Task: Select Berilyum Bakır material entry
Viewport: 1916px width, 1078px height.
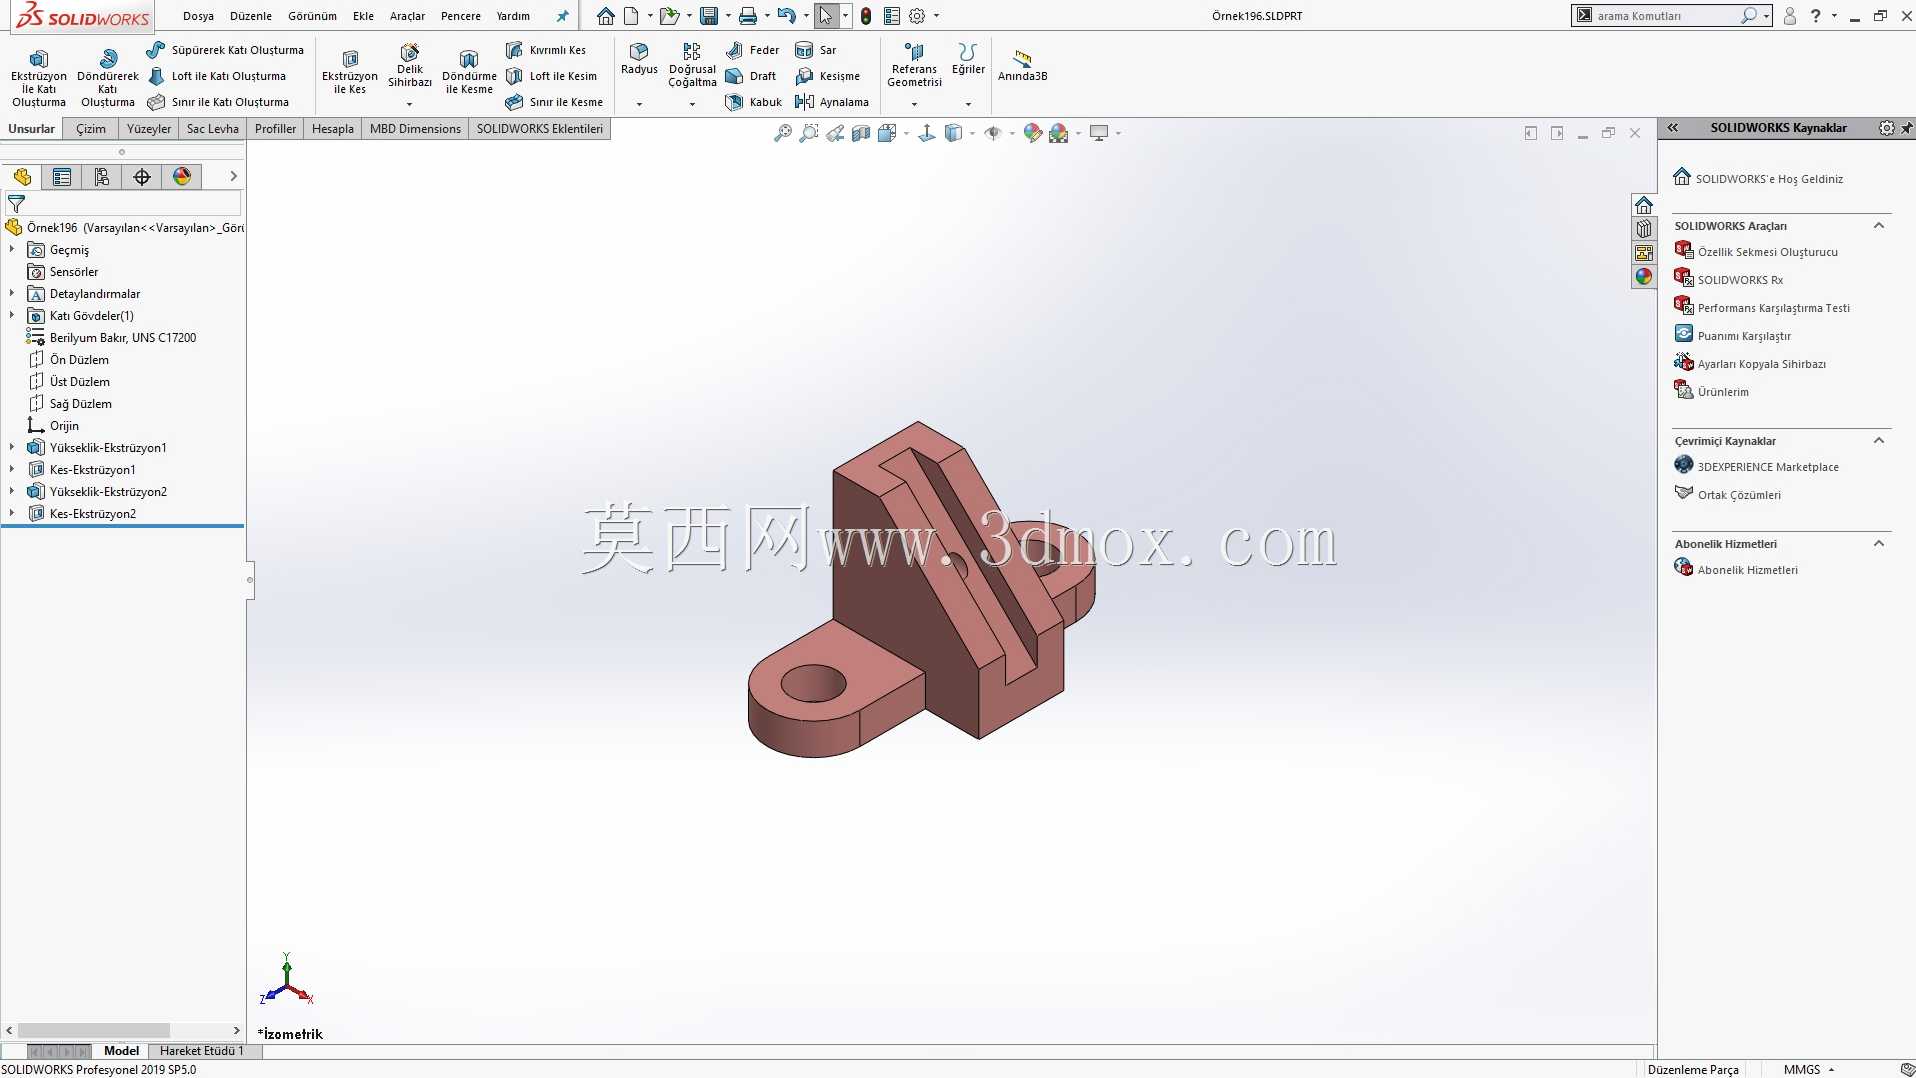Action: [123, 338]
